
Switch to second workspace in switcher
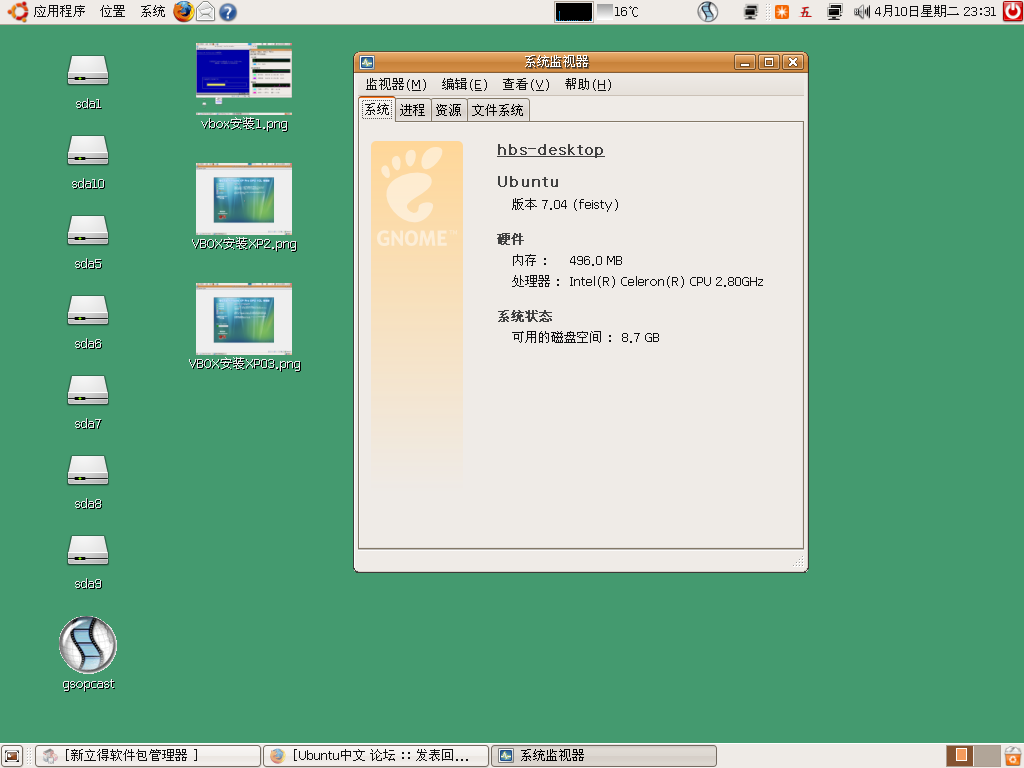pos(987,756)
